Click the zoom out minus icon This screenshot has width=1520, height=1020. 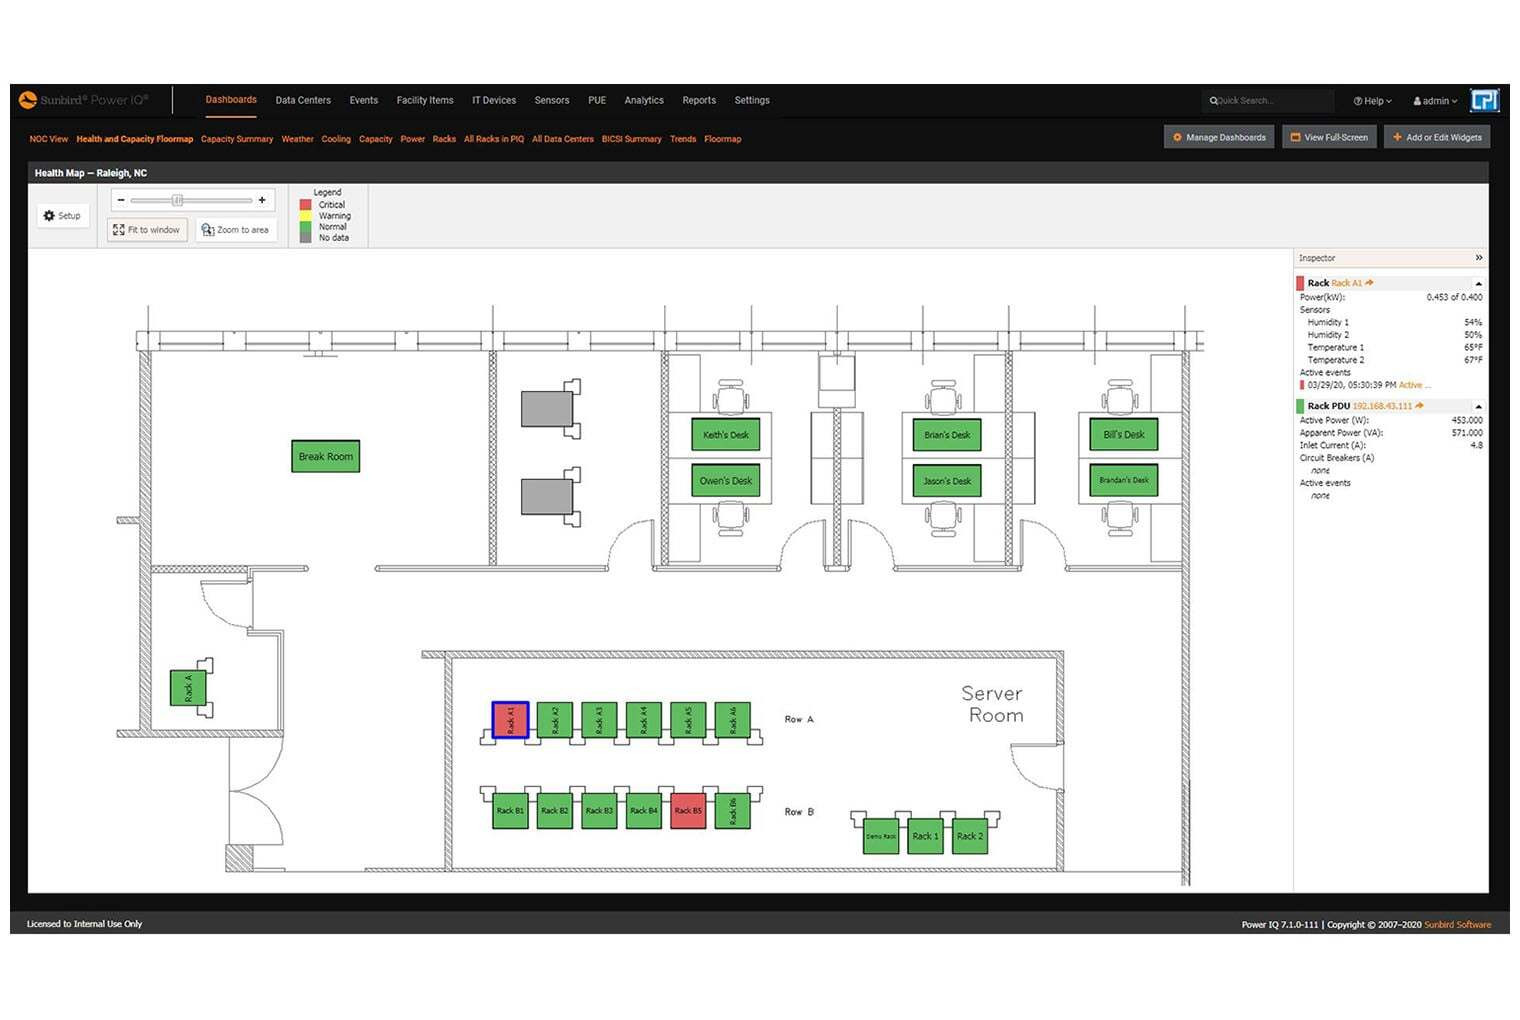[121, 200]
